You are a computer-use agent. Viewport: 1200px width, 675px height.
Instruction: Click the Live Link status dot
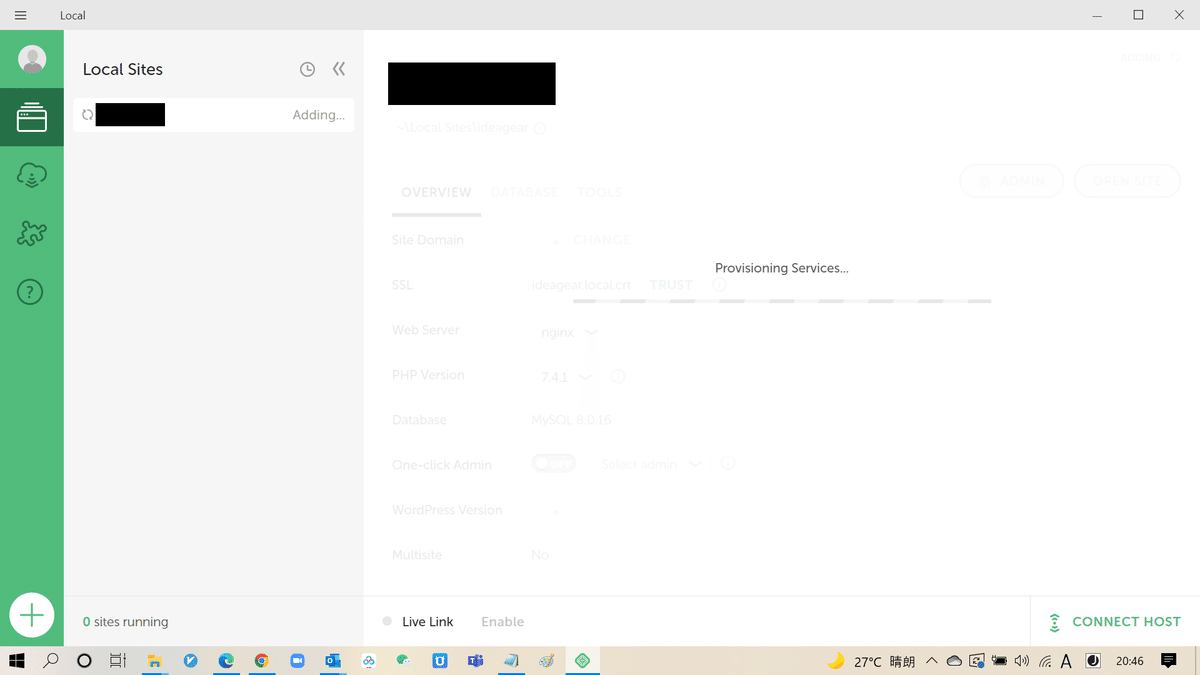387,622
